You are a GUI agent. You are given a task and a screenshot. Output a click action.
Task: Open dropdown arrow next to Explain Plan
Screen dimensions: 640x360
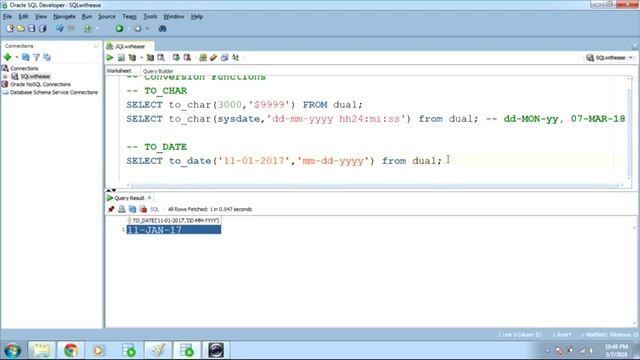(141, 58)
